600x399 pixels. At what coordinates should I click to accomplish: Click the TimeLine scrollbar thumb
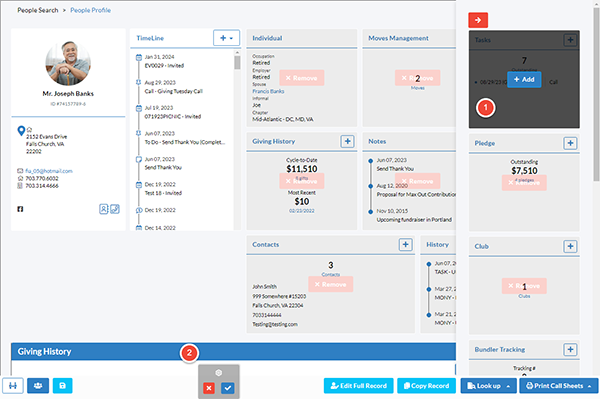point(237,62)
